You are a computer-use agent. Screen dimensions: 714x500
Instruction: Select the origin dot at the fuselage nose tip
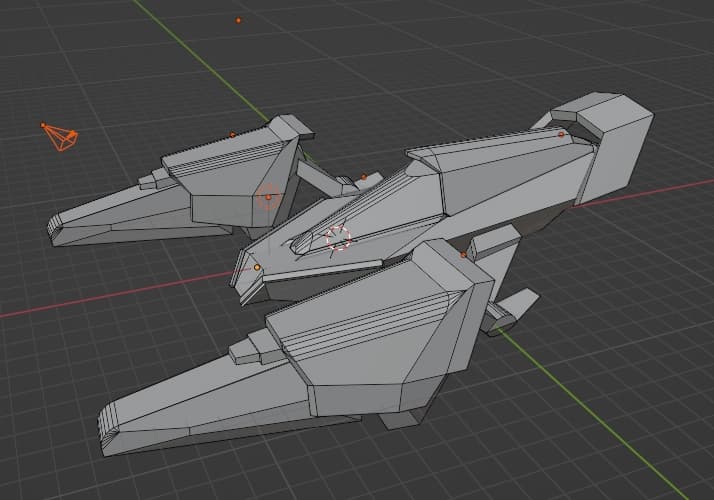[257, 267]
